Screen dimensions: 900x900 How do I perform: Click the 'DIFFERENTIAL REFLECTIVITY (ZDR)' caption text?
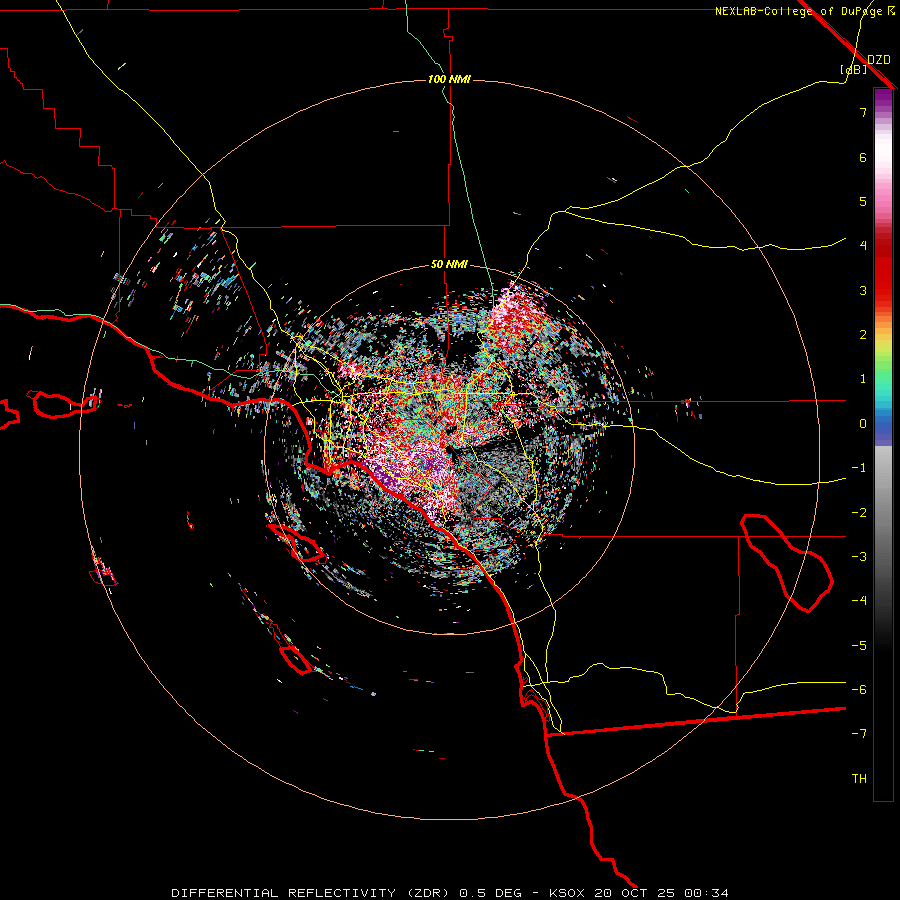tap(310, 893)
